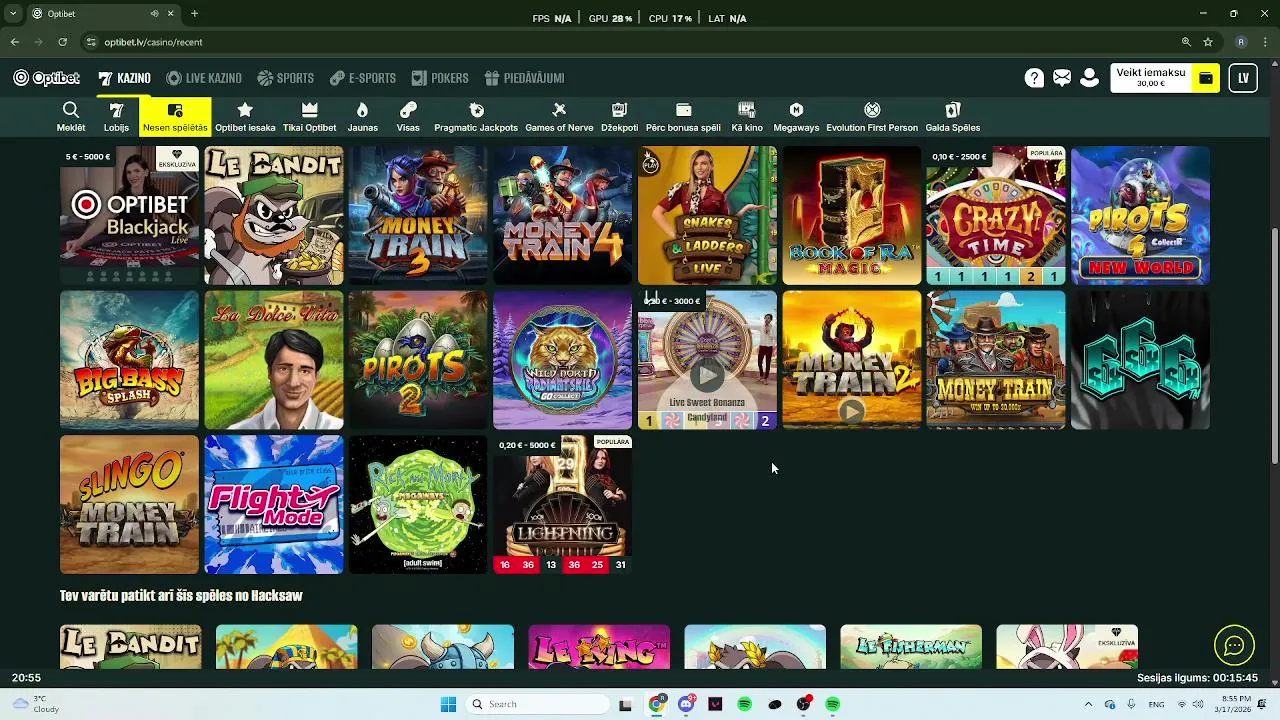Open the live chat bubble
1280x720 pixels.
click(x=1234, y=645)
